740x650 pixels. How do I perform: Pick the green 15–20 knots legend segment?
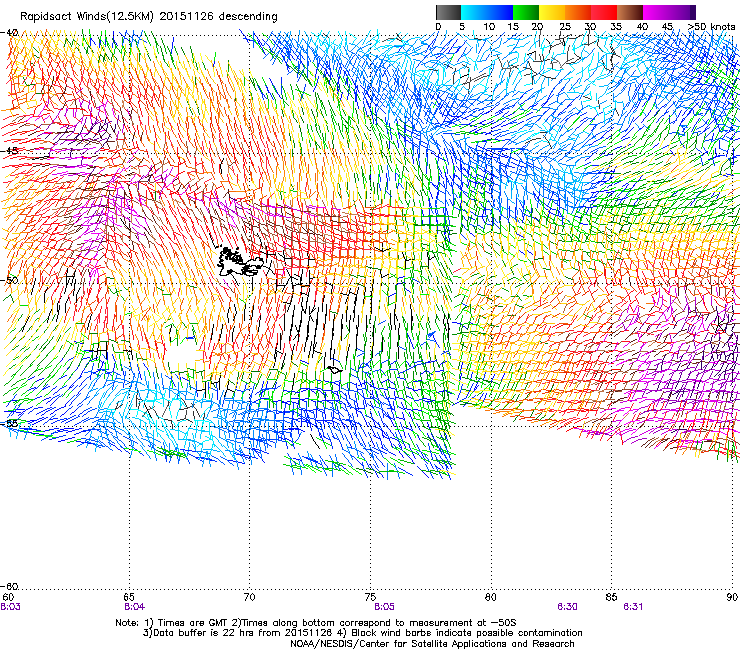pyautogui.click(x=526, y=12)
